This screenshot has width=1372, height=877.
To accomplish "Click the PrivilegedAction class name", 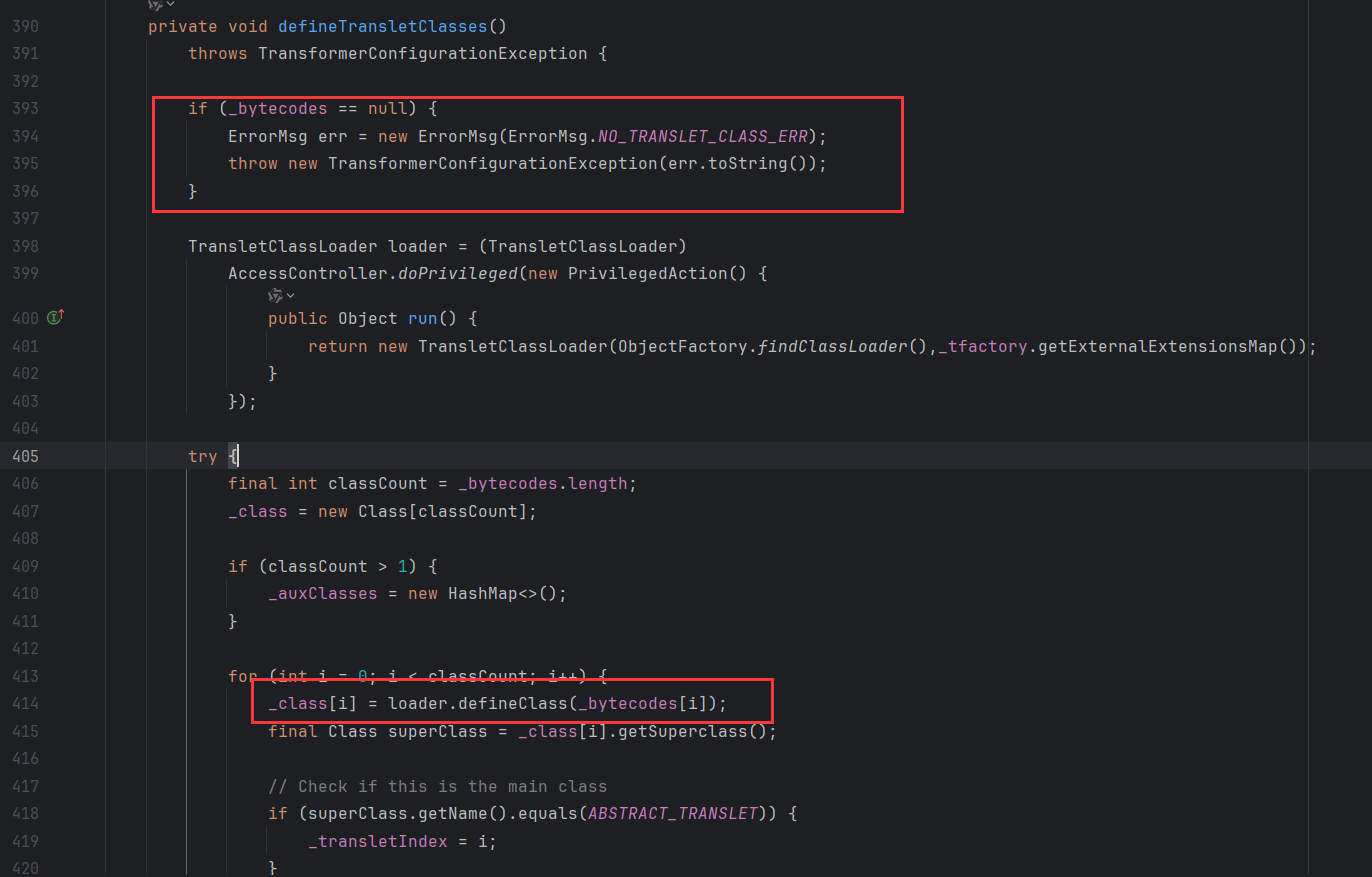I will (647, 273).
